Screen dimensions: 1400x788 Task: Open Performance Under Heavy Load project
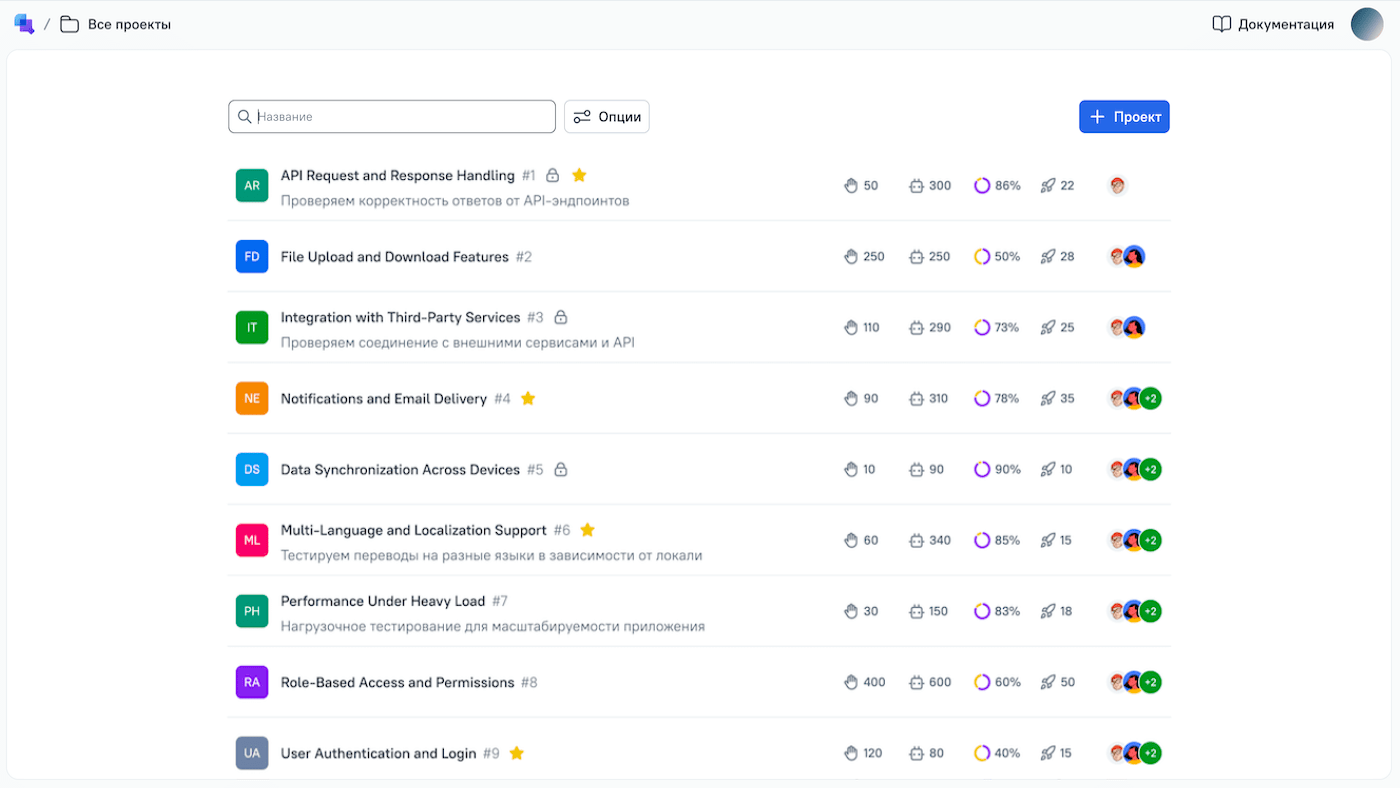tap(383, 601)
